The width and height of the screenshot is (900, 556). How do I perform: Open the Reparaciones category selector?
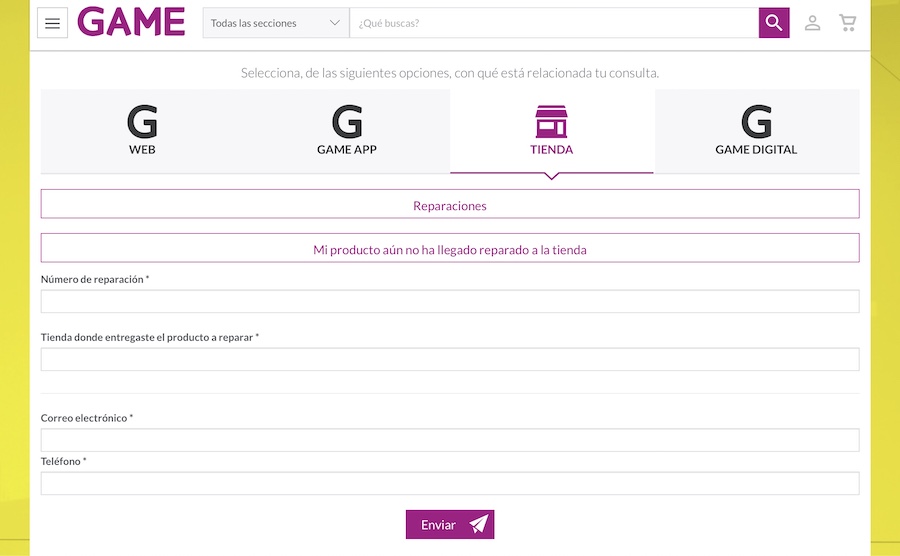[x=450, y=205]
